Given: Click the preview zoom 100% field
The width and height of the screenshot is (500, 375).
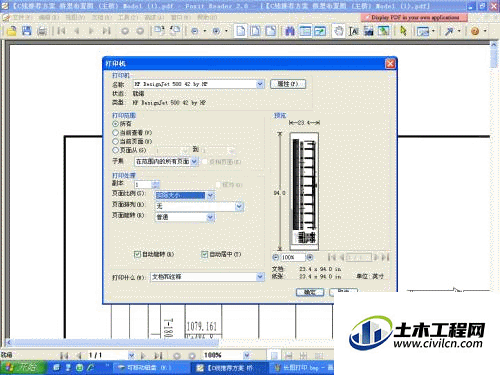Looking at the screenshot, I should click(293, 257).
